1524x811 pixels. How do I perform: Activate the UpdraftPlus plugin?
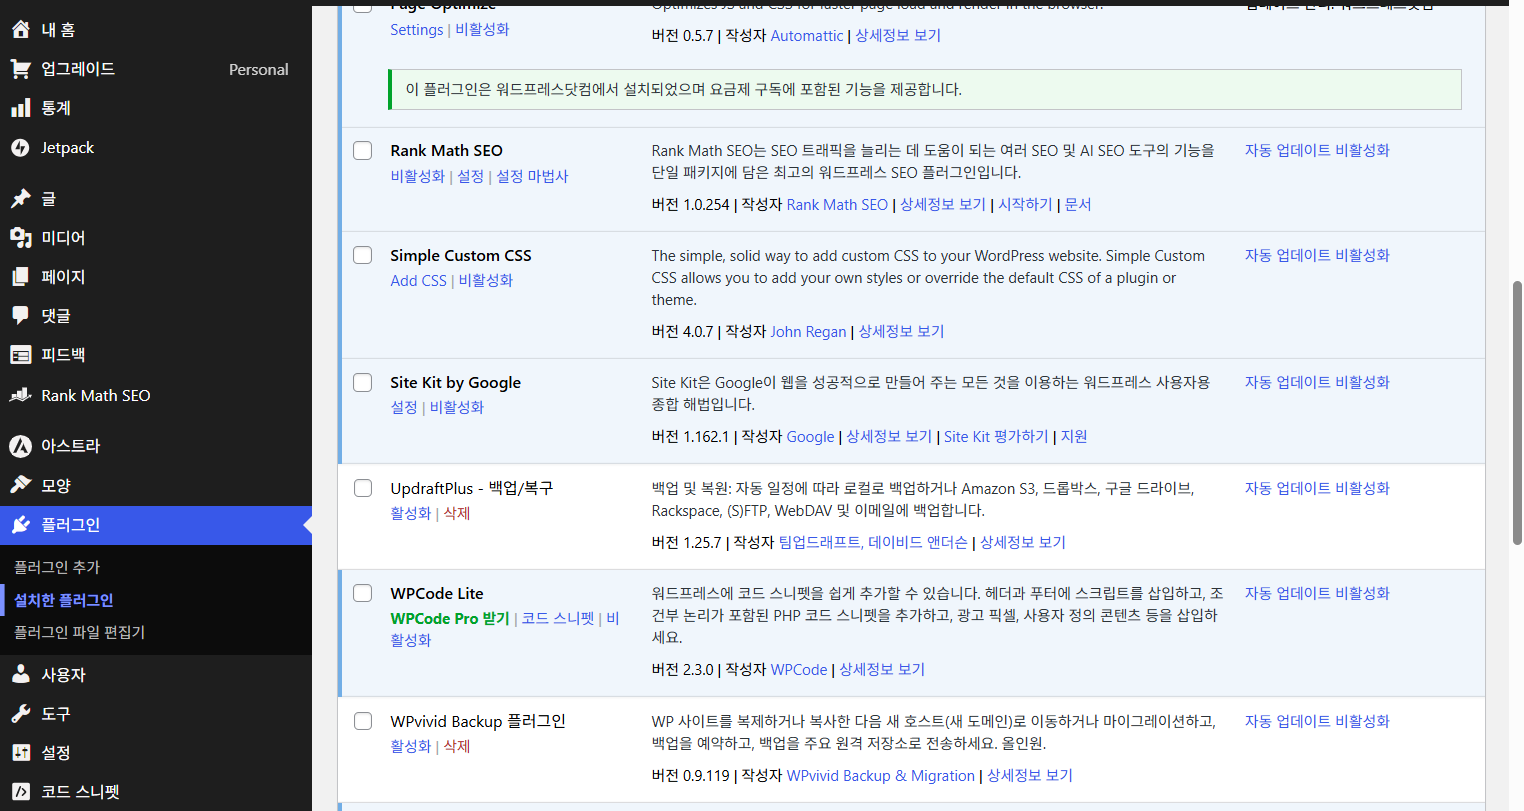tap(410, 513)
